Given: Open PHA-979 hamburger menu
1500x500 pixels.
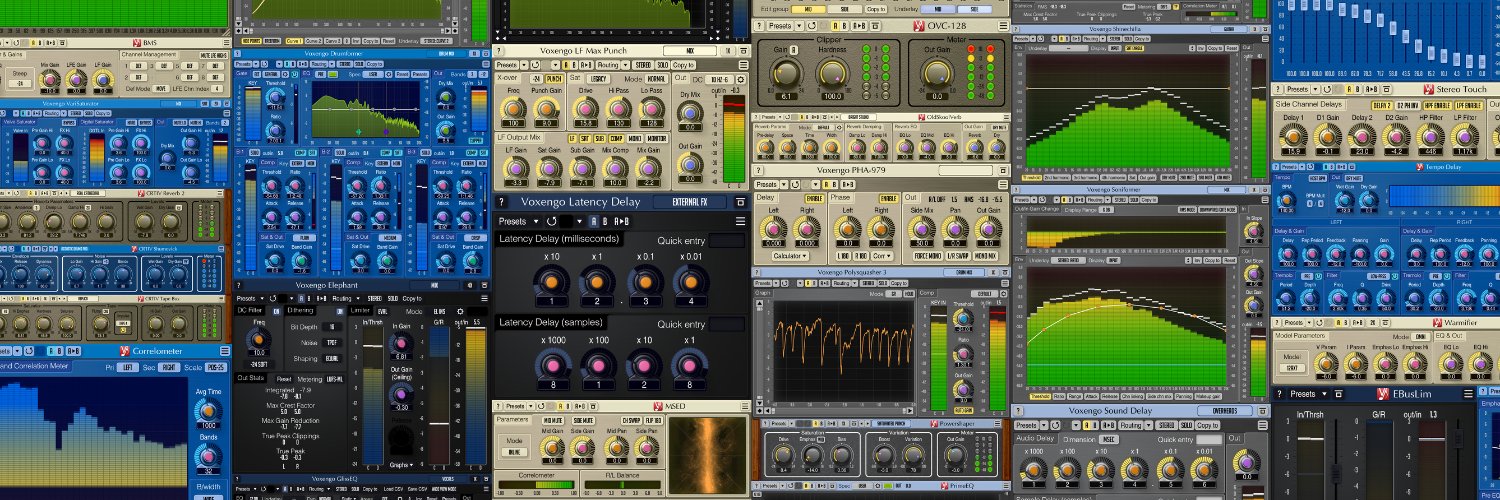Looking at the screenshot, I should [1003, 185].
